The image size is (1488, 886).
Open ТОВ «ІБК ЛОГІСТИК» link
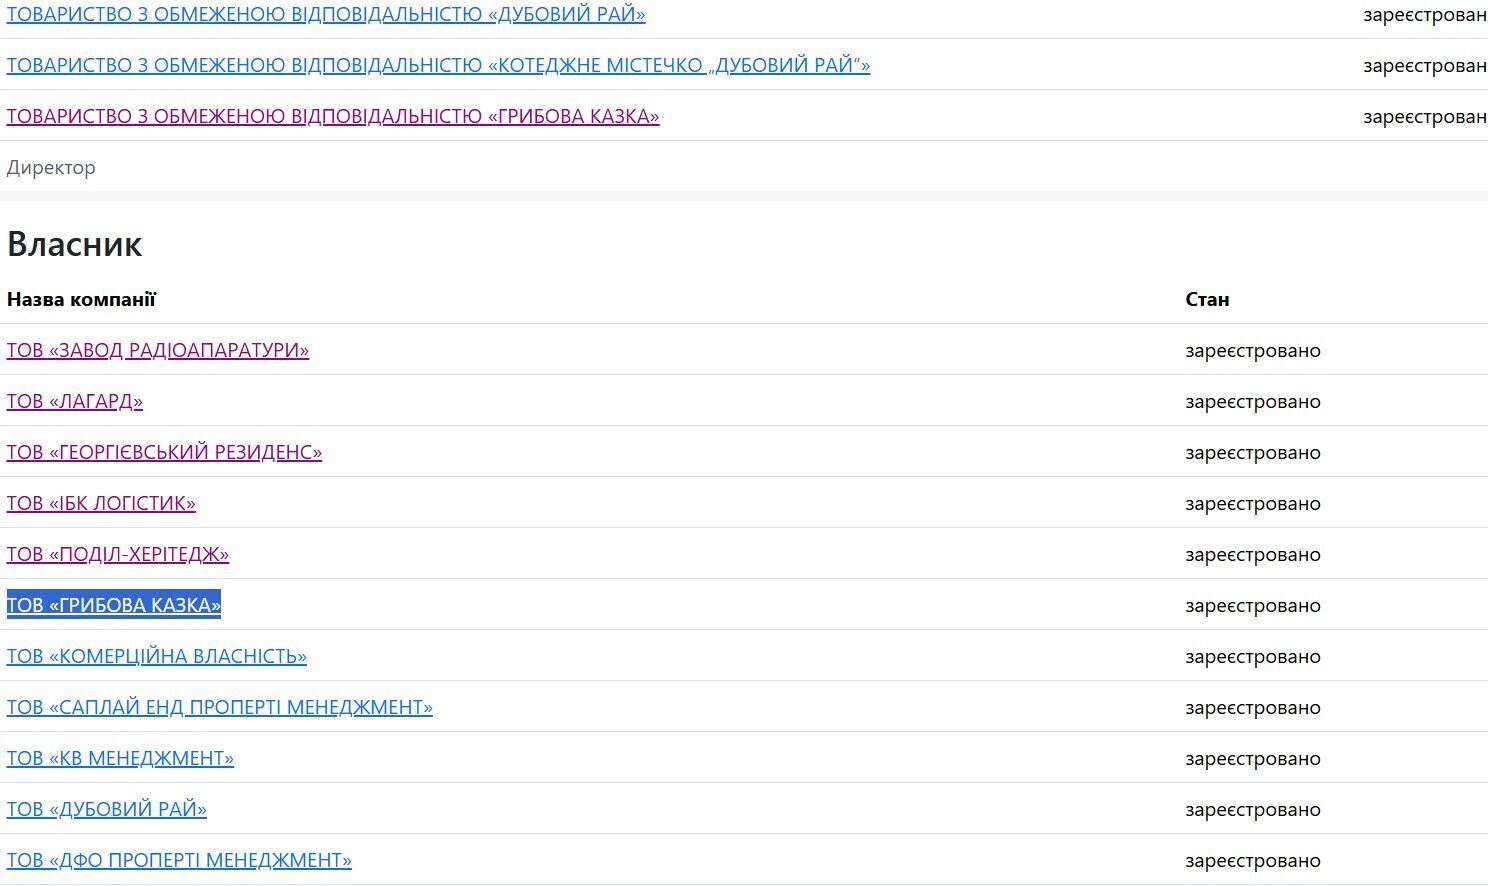101,503
